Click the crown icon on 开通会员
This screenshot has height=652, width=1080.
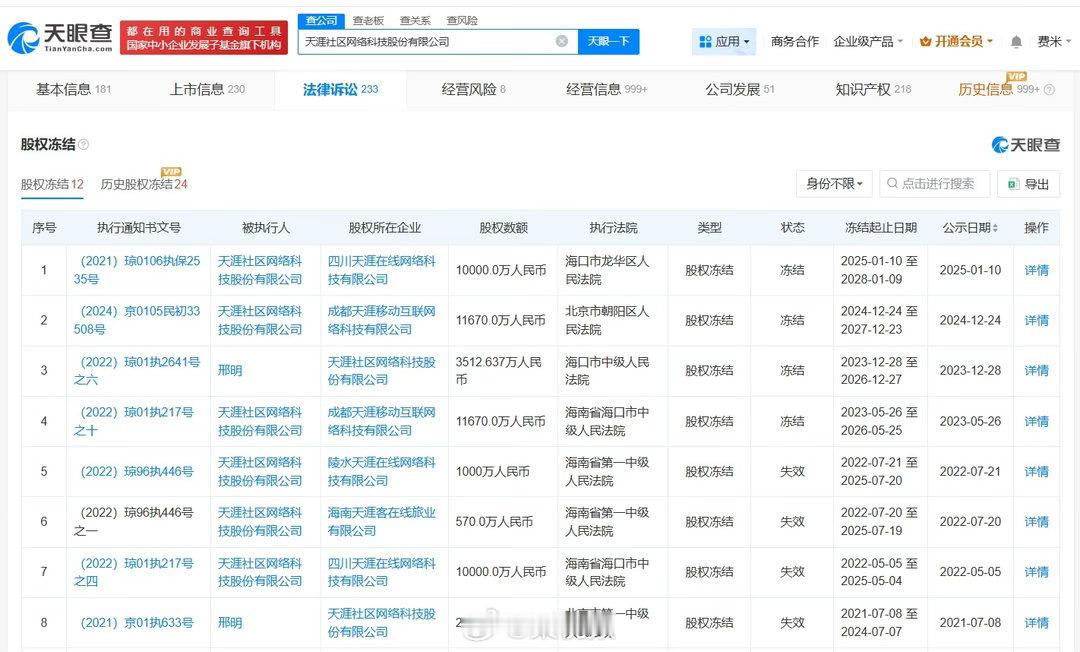click(926, 41)
